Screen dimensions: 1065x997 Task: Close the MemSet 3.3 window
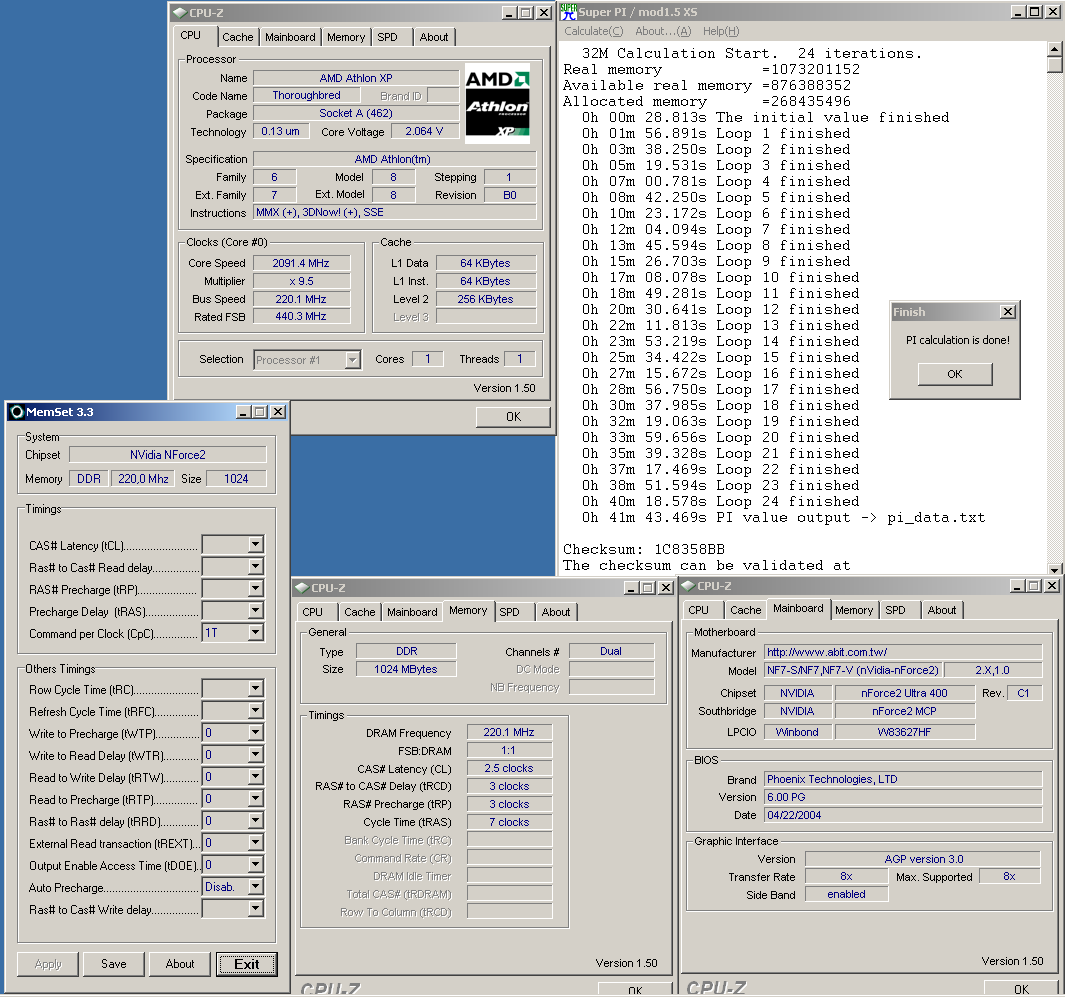point(278,412)
